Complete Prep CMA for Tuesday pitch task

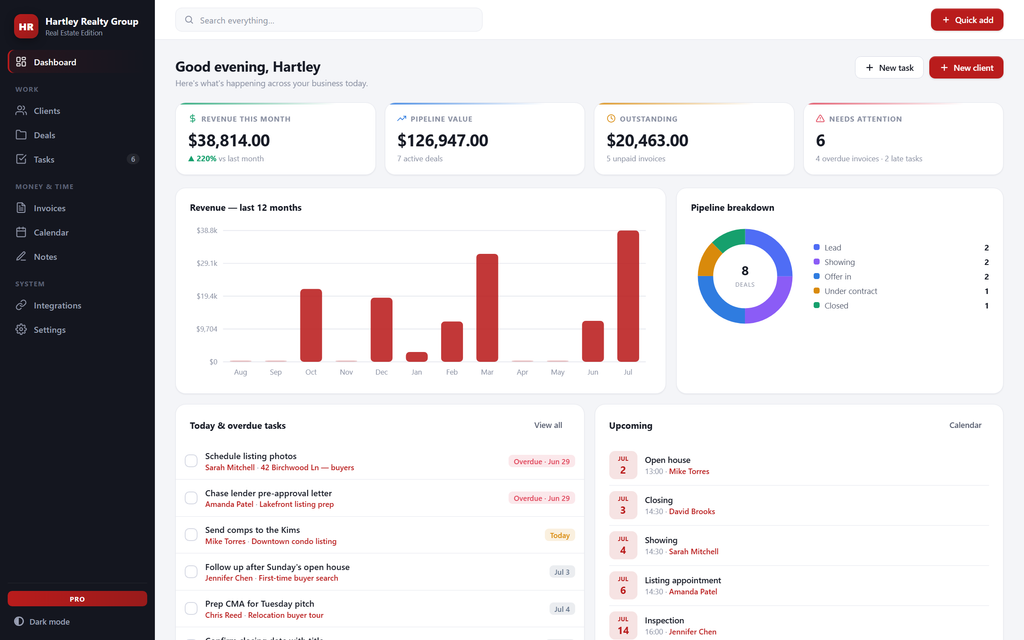click(x=191, y=608)
